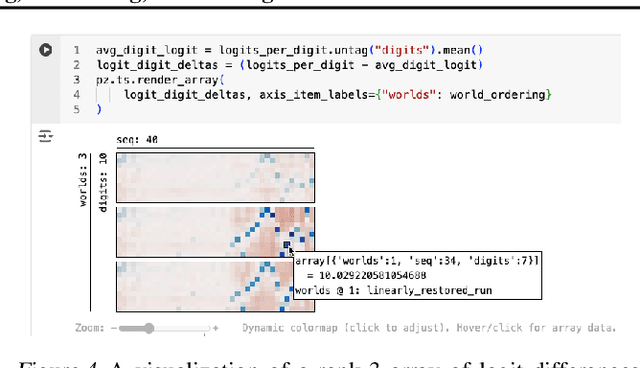The height and width of the screenshot is (368, 640).
Task: Click the Zoom slider handle
Action: point(149,328)
